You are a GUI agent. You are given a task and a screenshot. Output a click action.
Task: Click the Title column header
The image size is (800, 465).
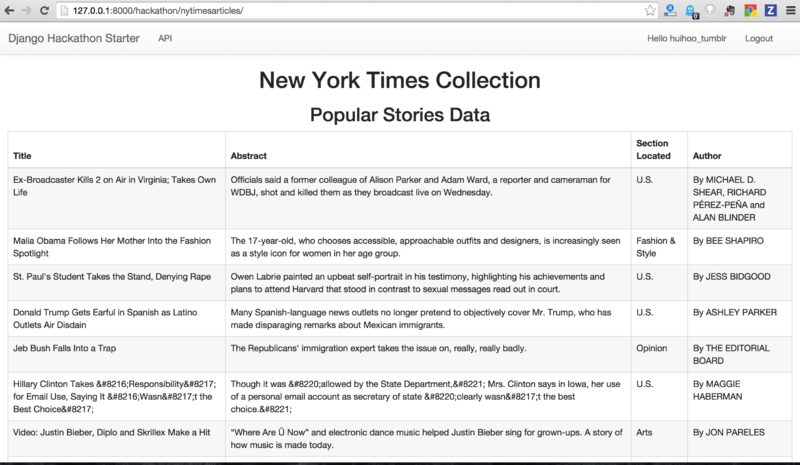pos(23,157)
